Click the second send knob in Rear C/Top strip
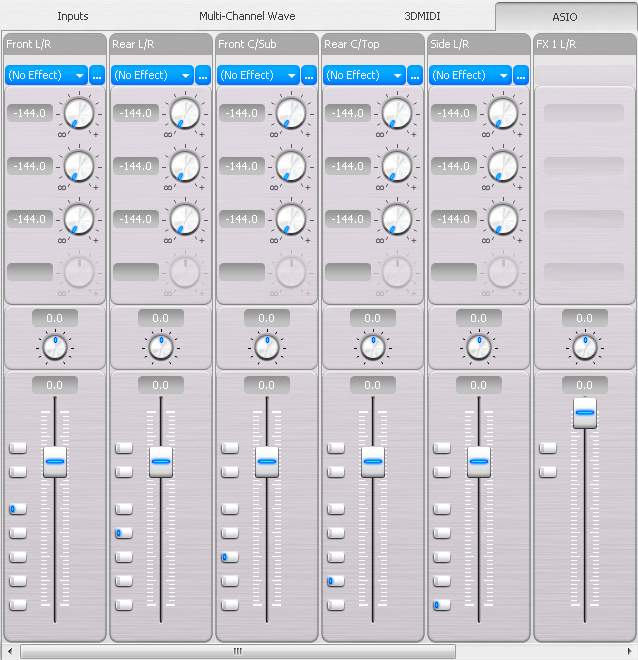638x660 pixels. coord(396,166)
